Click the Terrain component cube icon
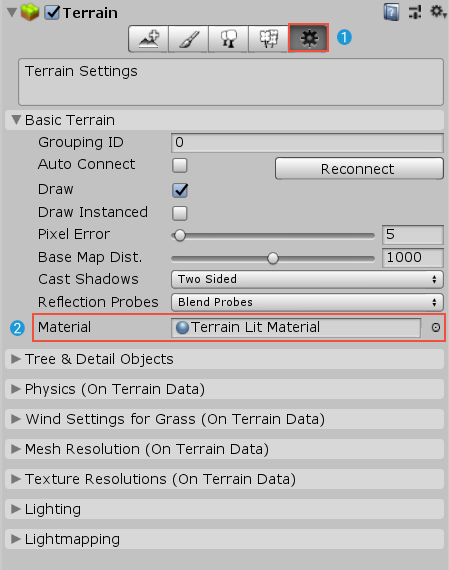This screenshot has height=570, width=449. pyautogui.click(x=30, y=12)
